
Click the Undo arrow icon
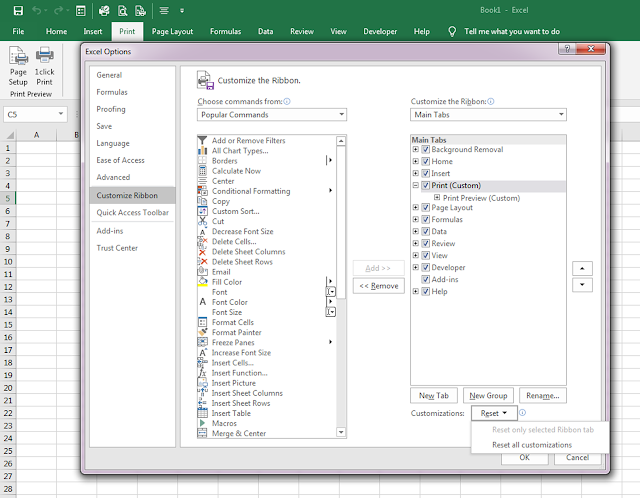(x=36, y=11)
